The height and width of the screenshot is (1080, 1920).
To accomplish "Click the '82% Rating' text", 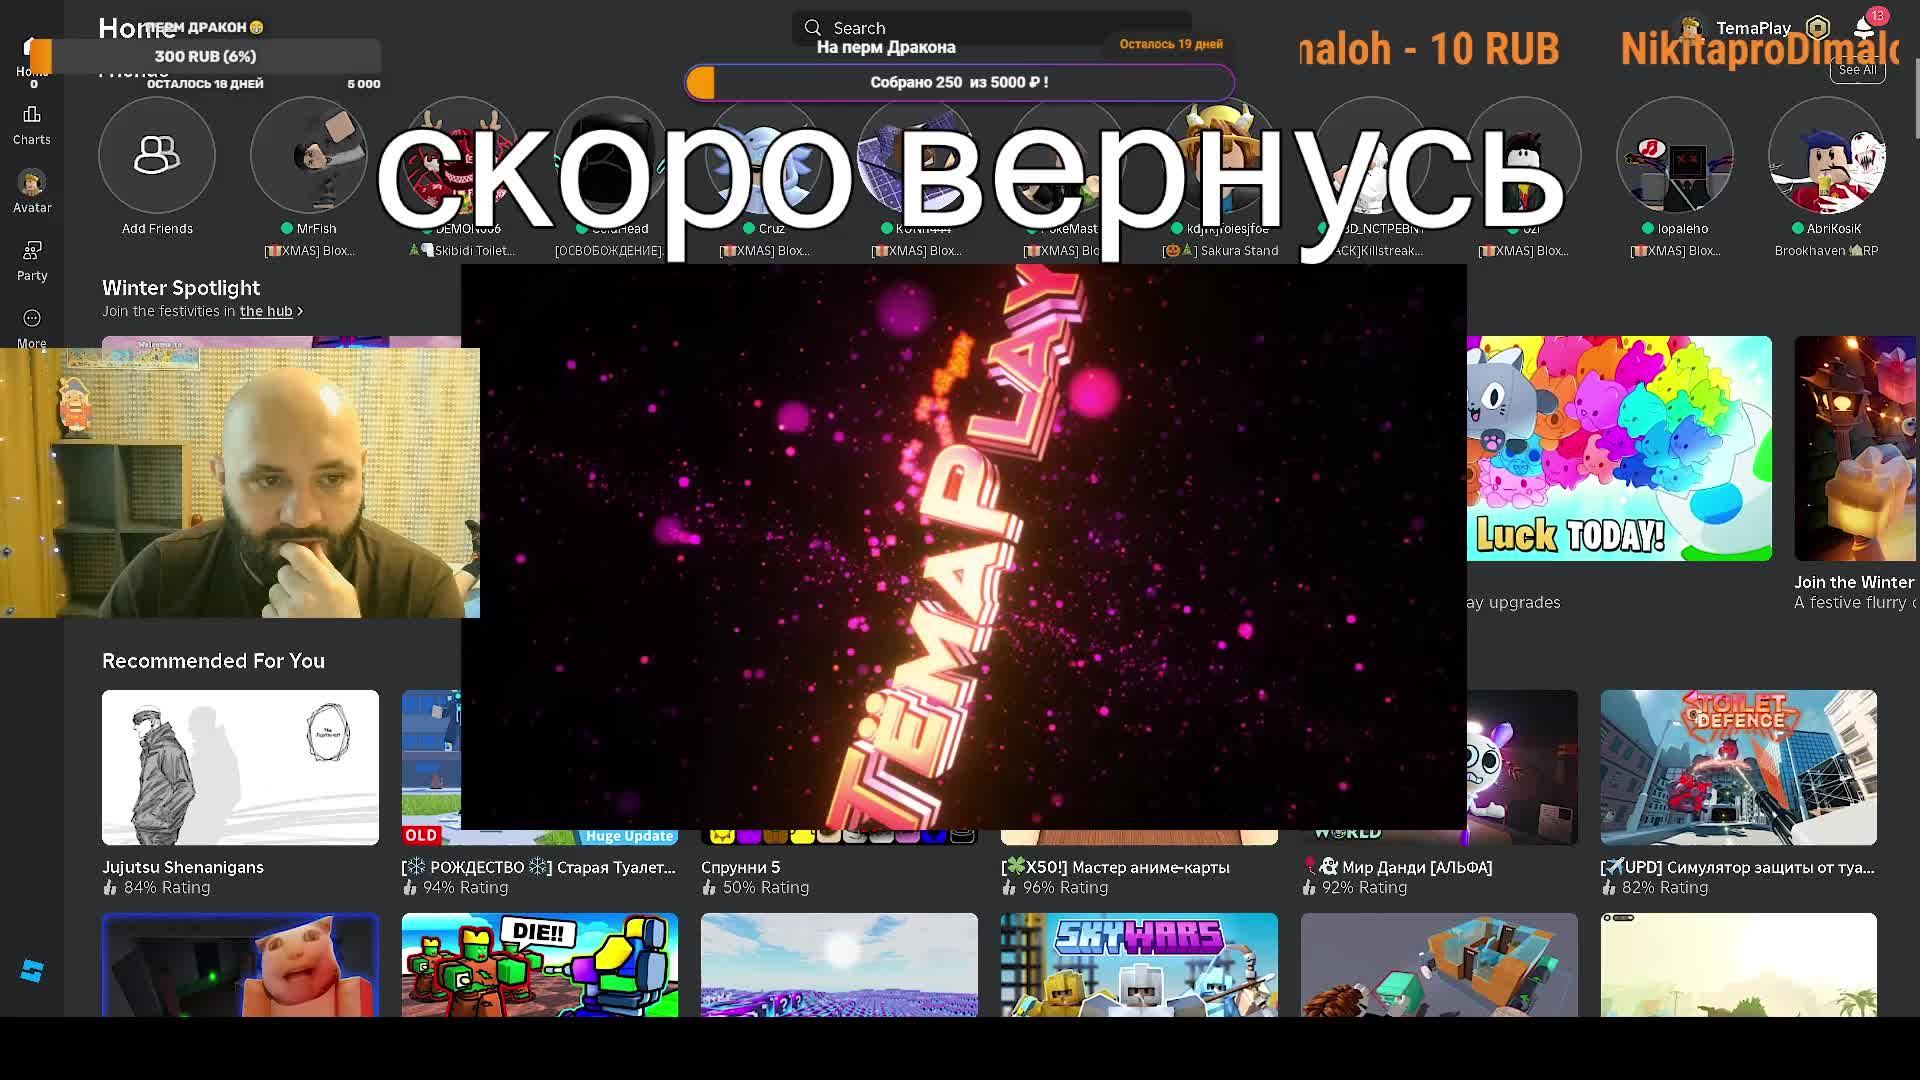I will 1665,887.
